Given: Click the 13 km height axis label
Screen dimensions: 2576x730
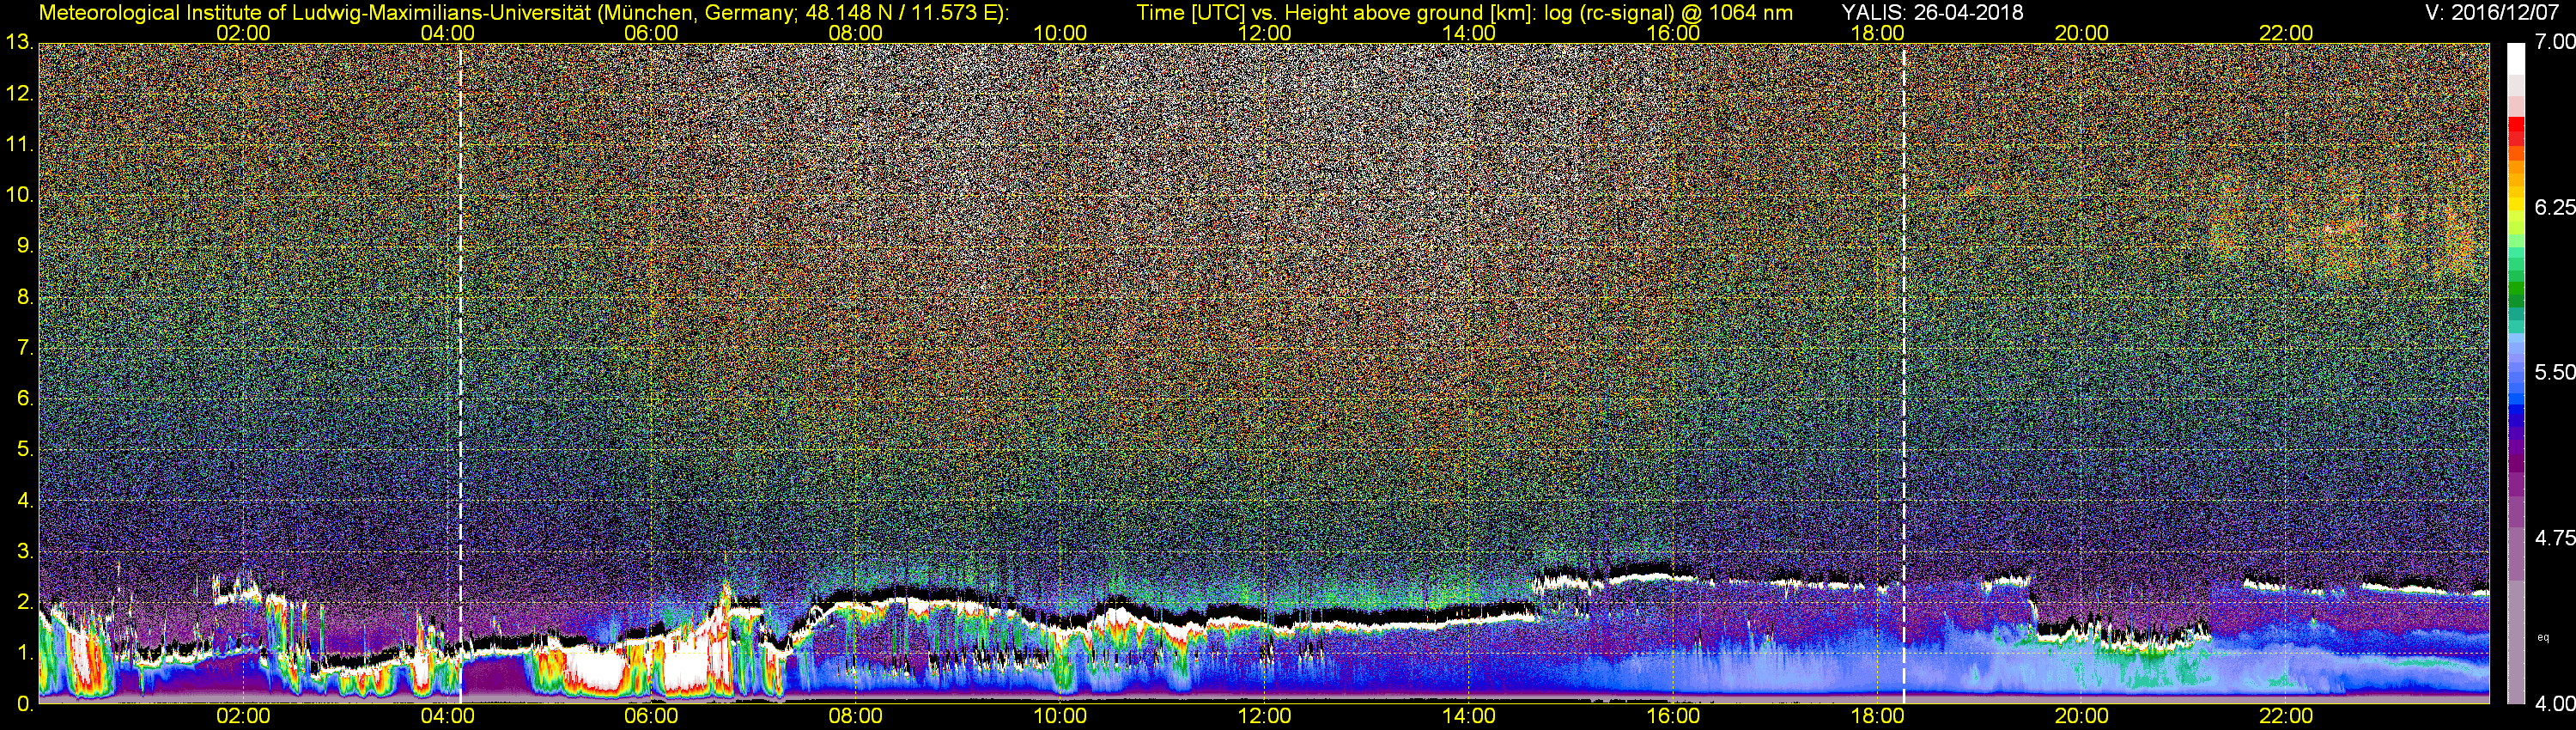Looking at the screenshot, I should pyautogui.click(x=20, y=43).
